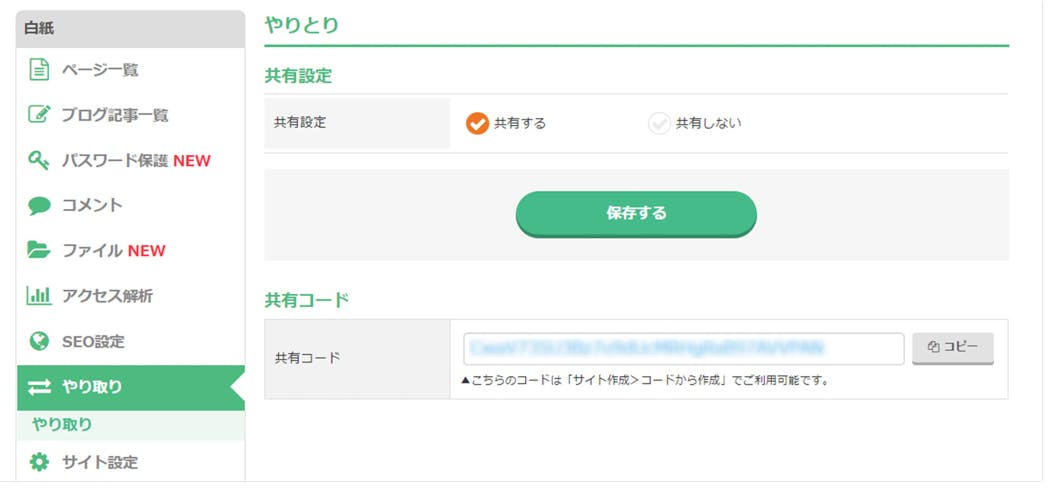Screen dimensions: 1059x497
Task: Click the comment speech bubble icon
Action: (x=39, y=206)
